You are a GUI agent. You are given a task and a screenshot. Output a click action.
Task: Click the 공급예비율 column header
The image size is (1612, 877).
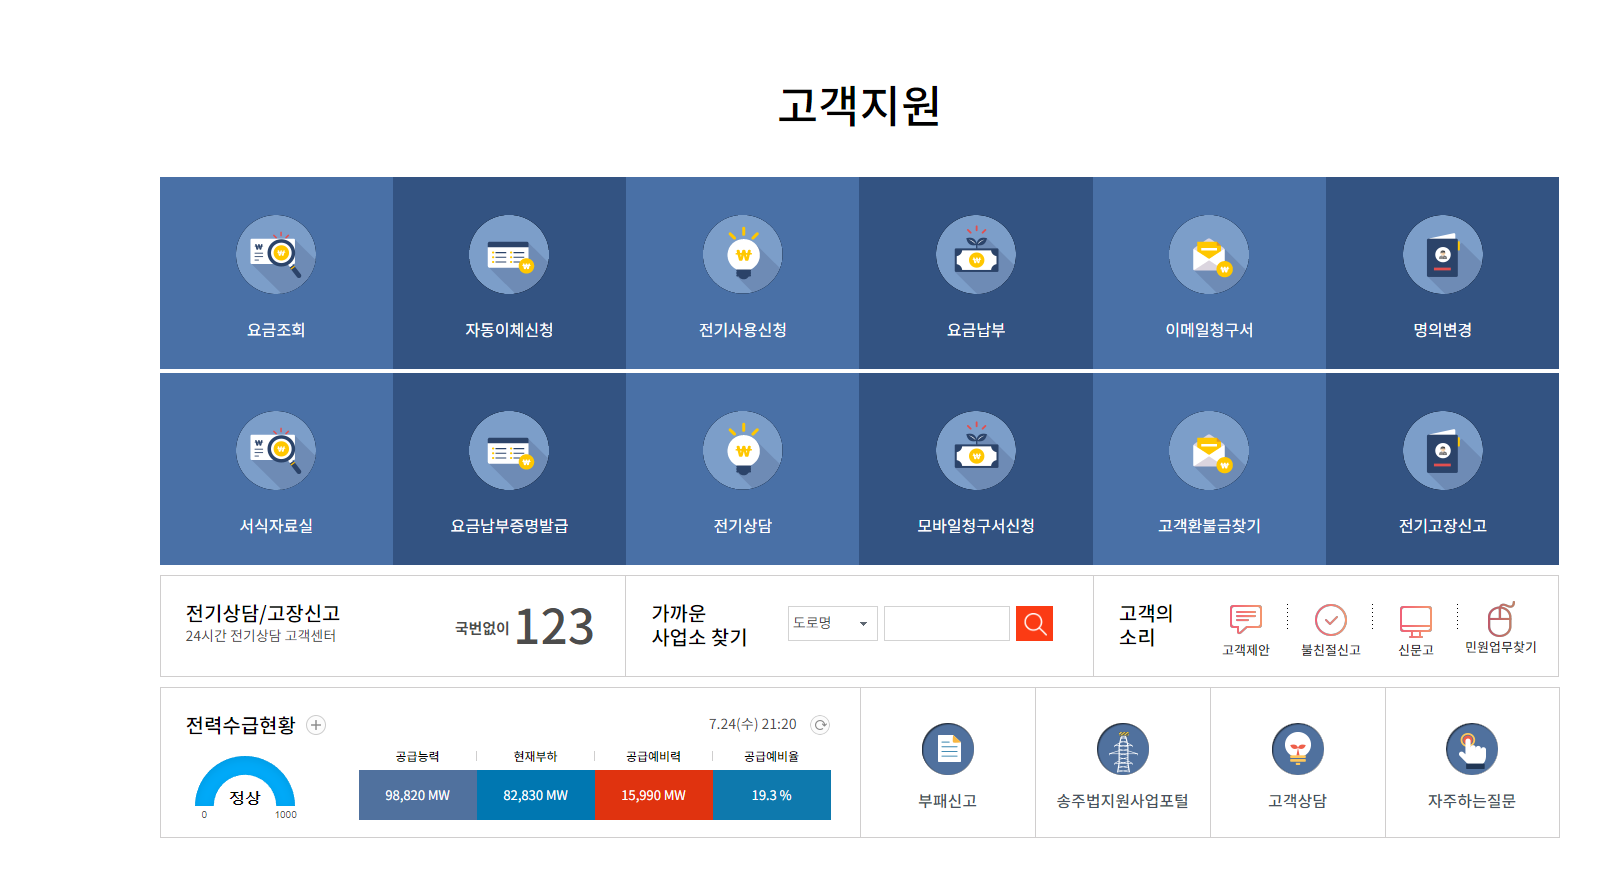772,757
